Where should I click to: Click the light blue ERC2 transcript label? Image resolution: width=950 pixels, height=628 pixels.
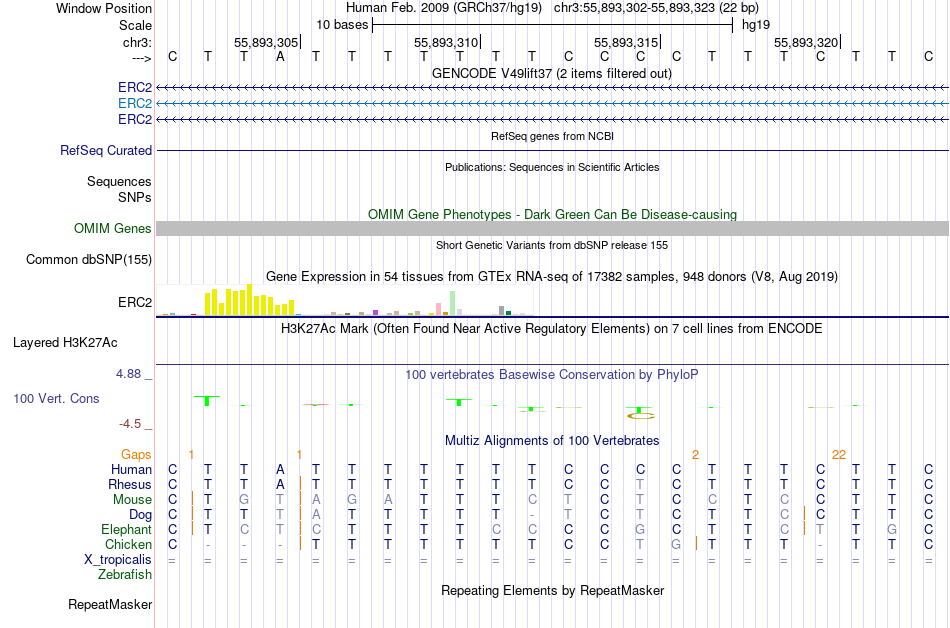click(135, 104)
